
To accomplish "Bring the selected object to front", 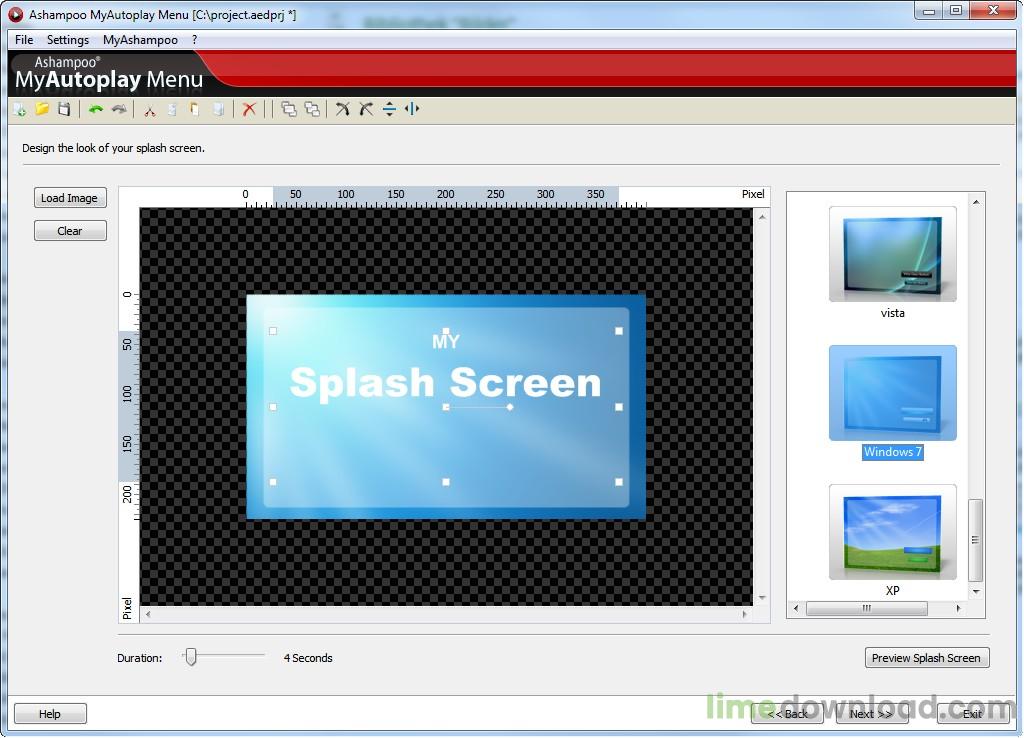I will (x=286, y=109).
